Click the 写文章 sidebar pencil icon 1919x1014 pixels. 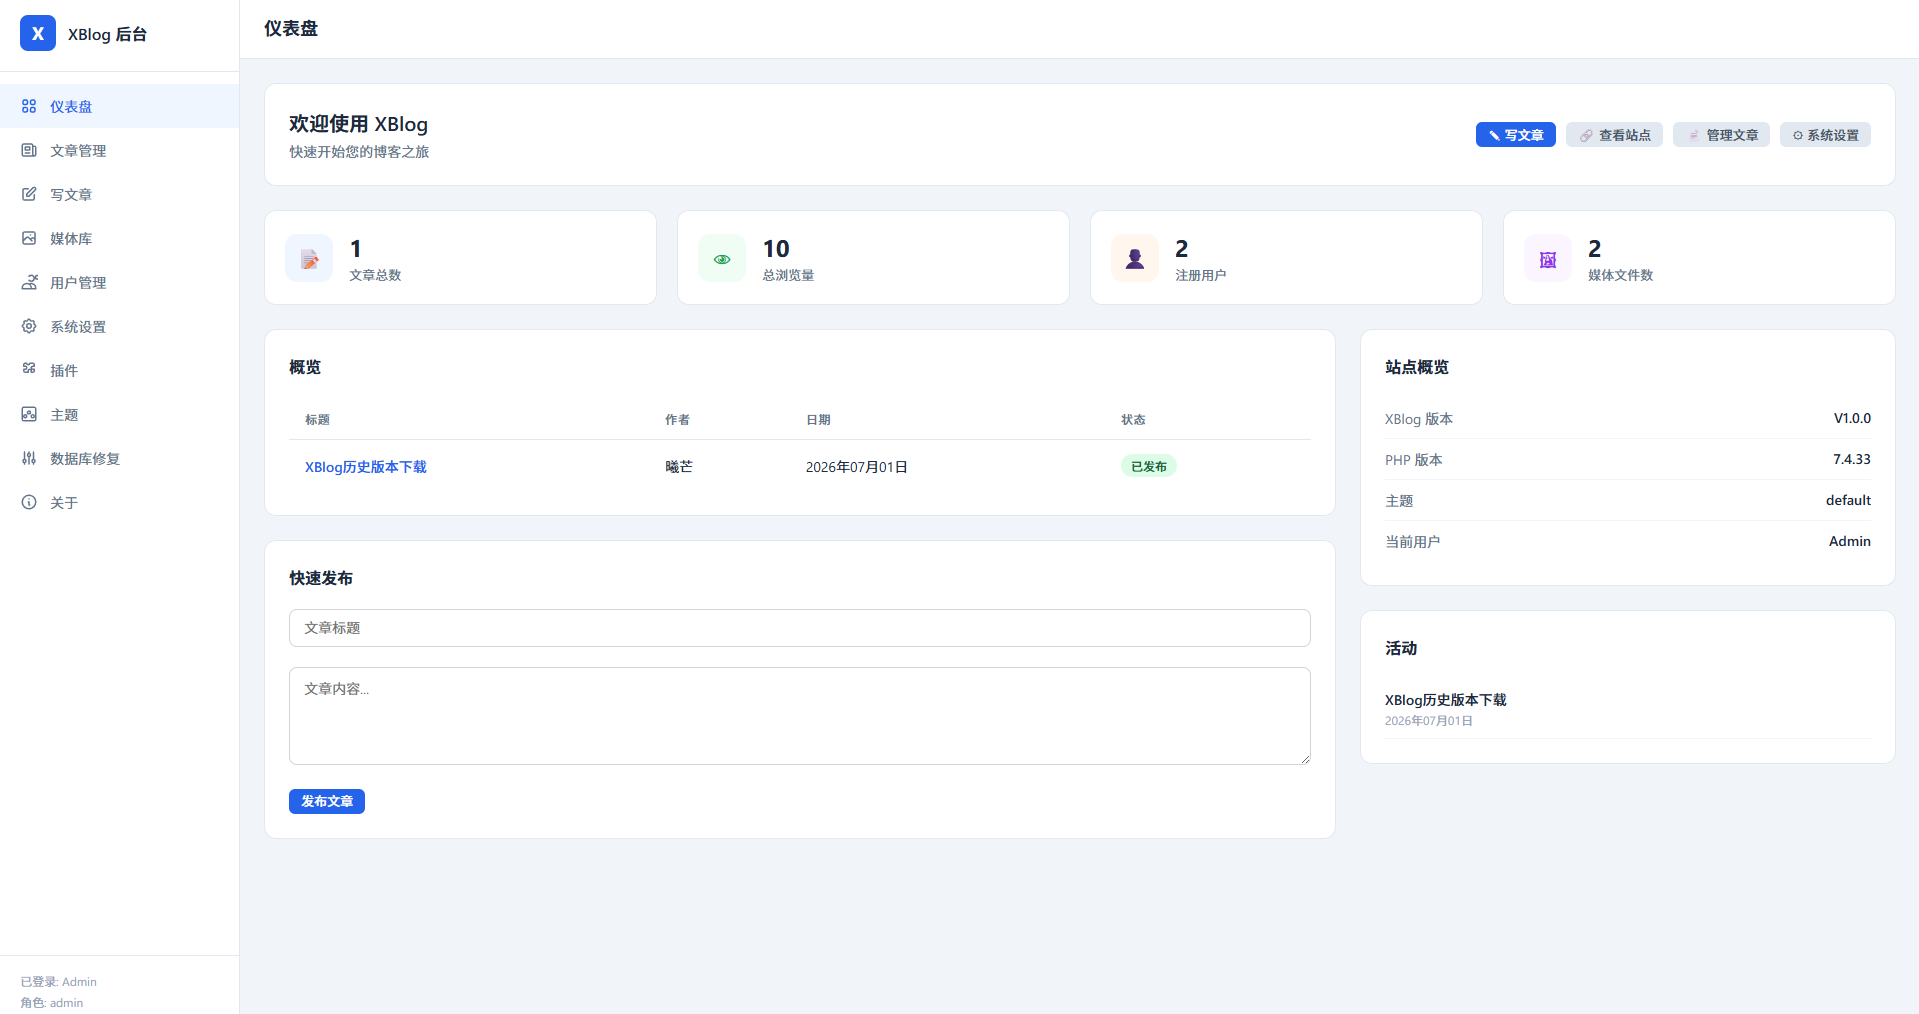(x=29, y=194)
